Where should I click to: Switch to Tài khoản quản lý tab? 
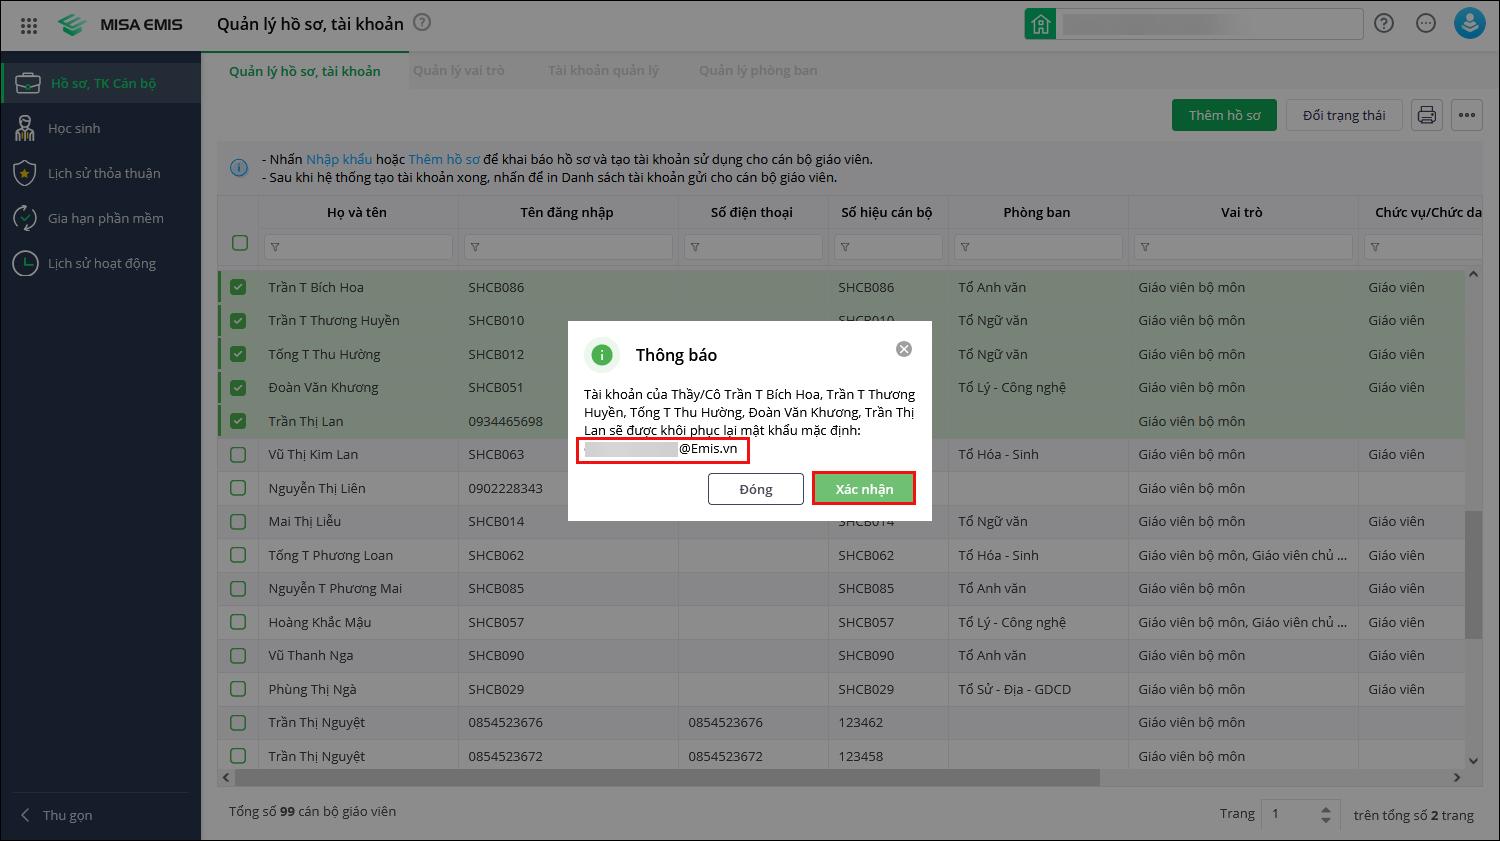[x=603, y=71]
